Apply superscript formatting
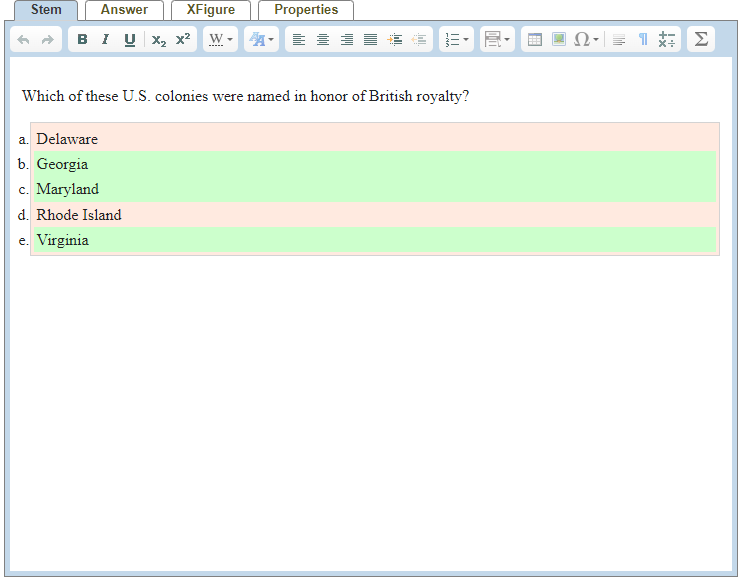The image size is (738, 584). pyautogui.click(x=182, y=40)
